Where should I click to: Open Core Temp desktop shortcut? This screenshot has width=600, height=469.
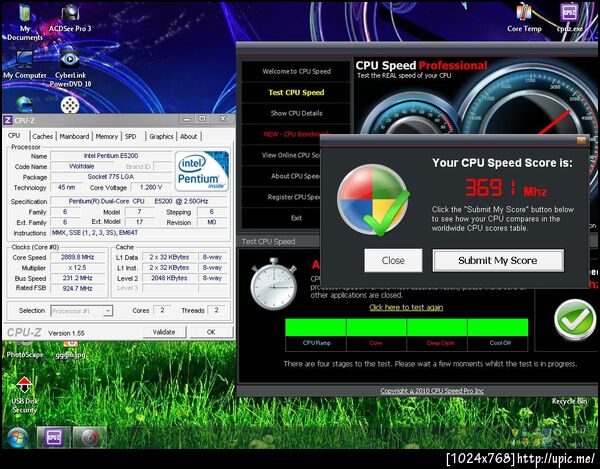click(524, 18)
